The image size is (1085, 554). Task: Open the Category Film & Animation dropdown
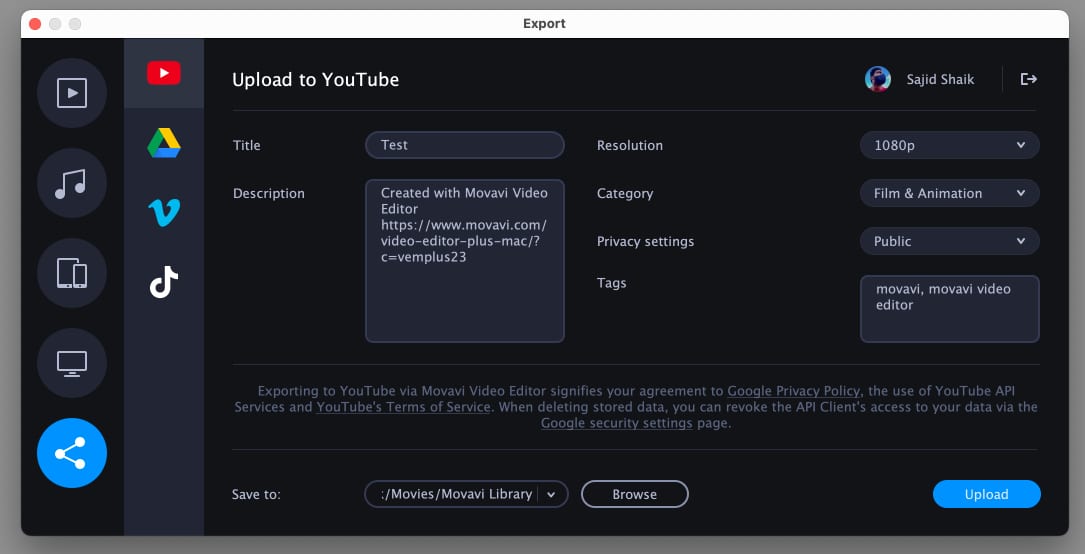click(x=949, y=194)
